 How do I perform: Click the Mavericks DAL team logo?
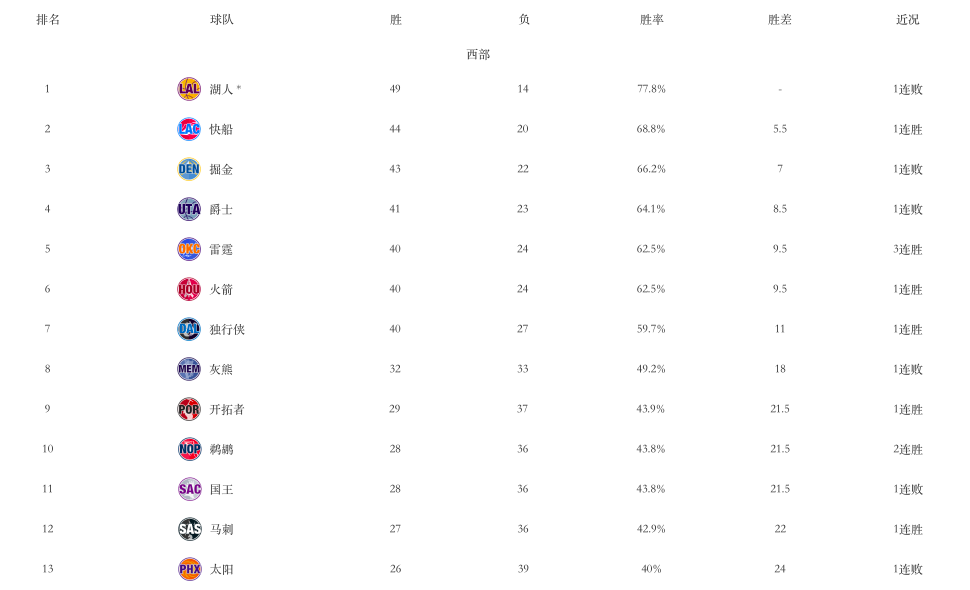[189, 329]
